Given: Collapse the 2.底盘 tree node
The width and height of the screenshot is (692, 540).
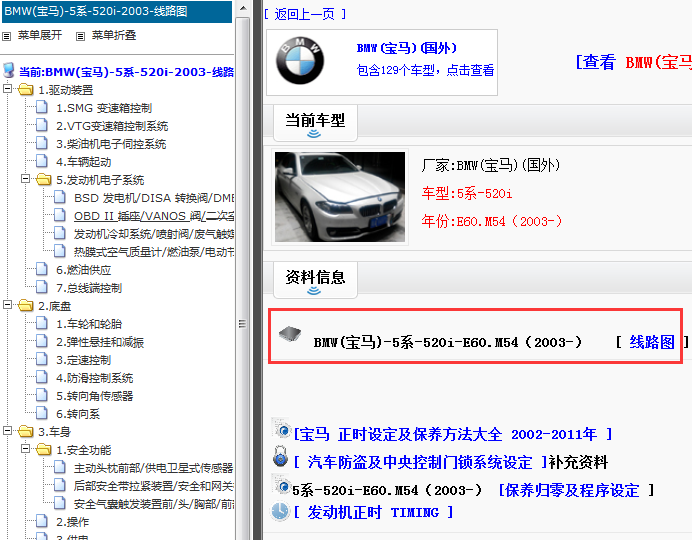Looking at the screenshot, I should pos(8,304).
